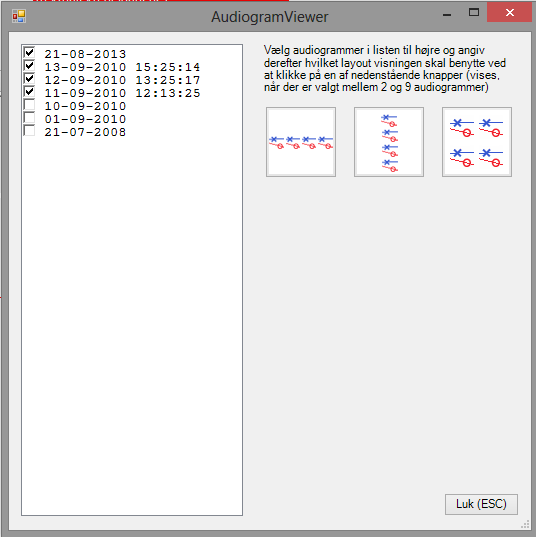Select the 21-08-2013 list entry text
The height and width of the screenshot is (537, 536).
85,54
